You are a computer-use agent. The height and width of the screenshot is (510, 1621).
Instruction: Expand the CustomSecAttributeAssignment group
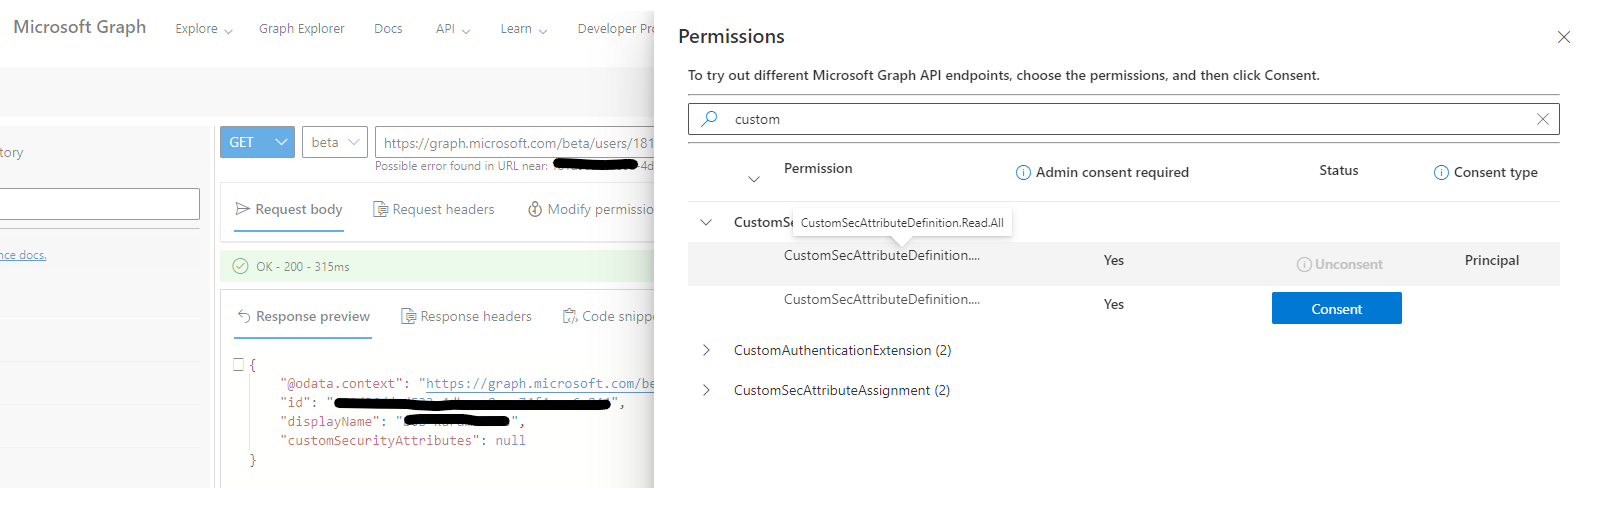706,390
